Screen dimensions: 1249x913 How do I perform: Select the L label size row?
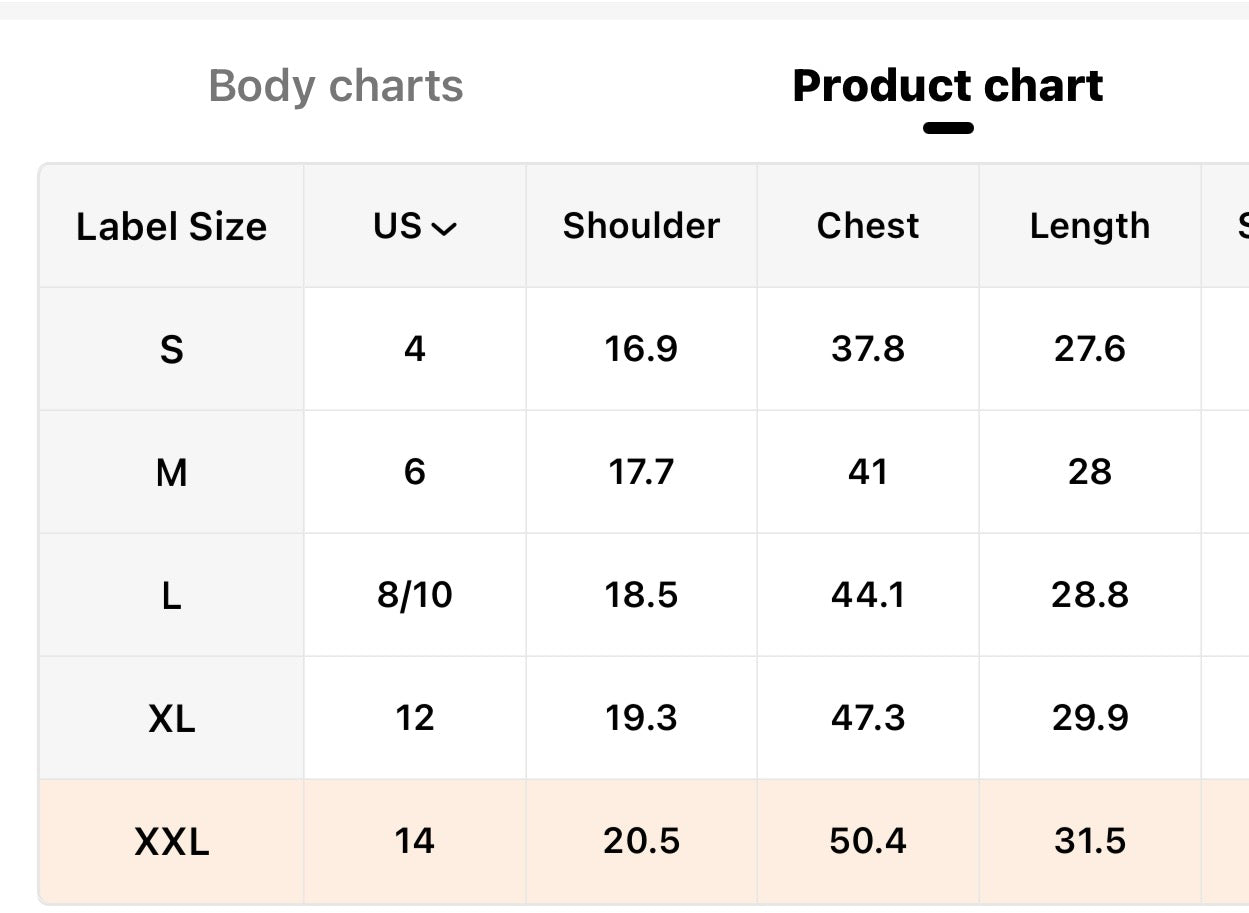pos(644,595)
